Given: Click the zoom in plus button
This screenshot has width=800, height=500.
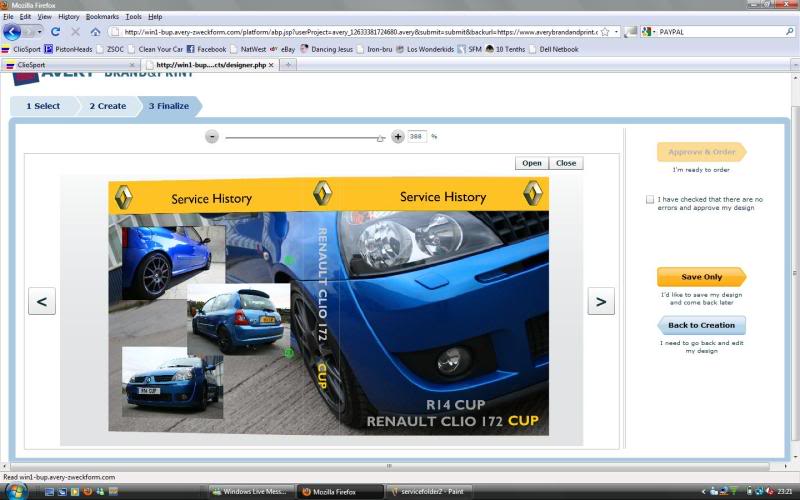Looking at the screenshot, I should [398, 137].
